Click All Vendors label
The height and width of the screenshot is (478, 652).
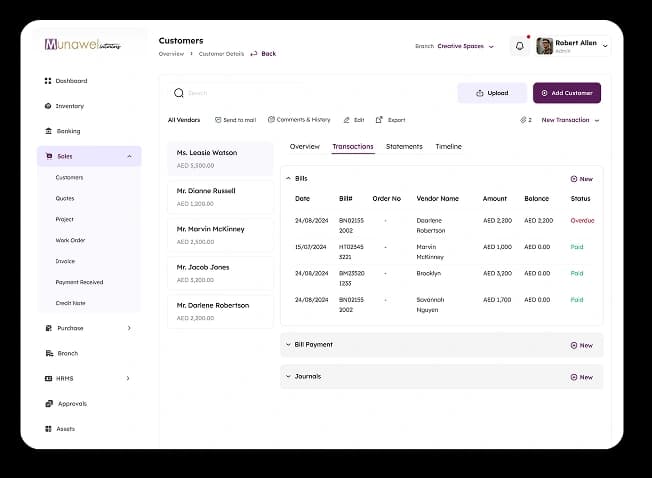[x=184, y=120]
